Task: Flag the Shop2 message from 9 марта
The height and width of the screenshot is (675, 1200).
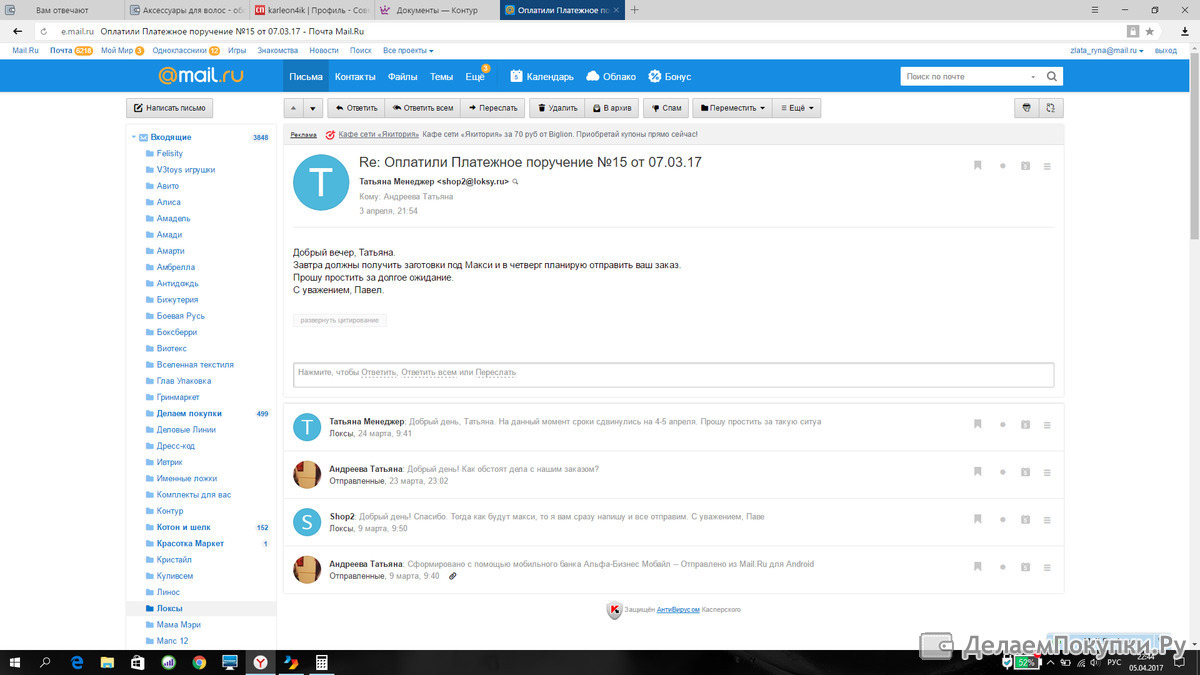Action: click(x=978, y=519)
